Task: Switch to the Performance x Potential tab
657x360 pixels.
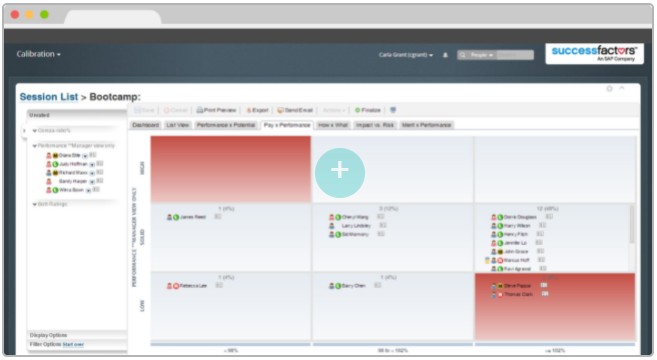Action: coord(226,125)
